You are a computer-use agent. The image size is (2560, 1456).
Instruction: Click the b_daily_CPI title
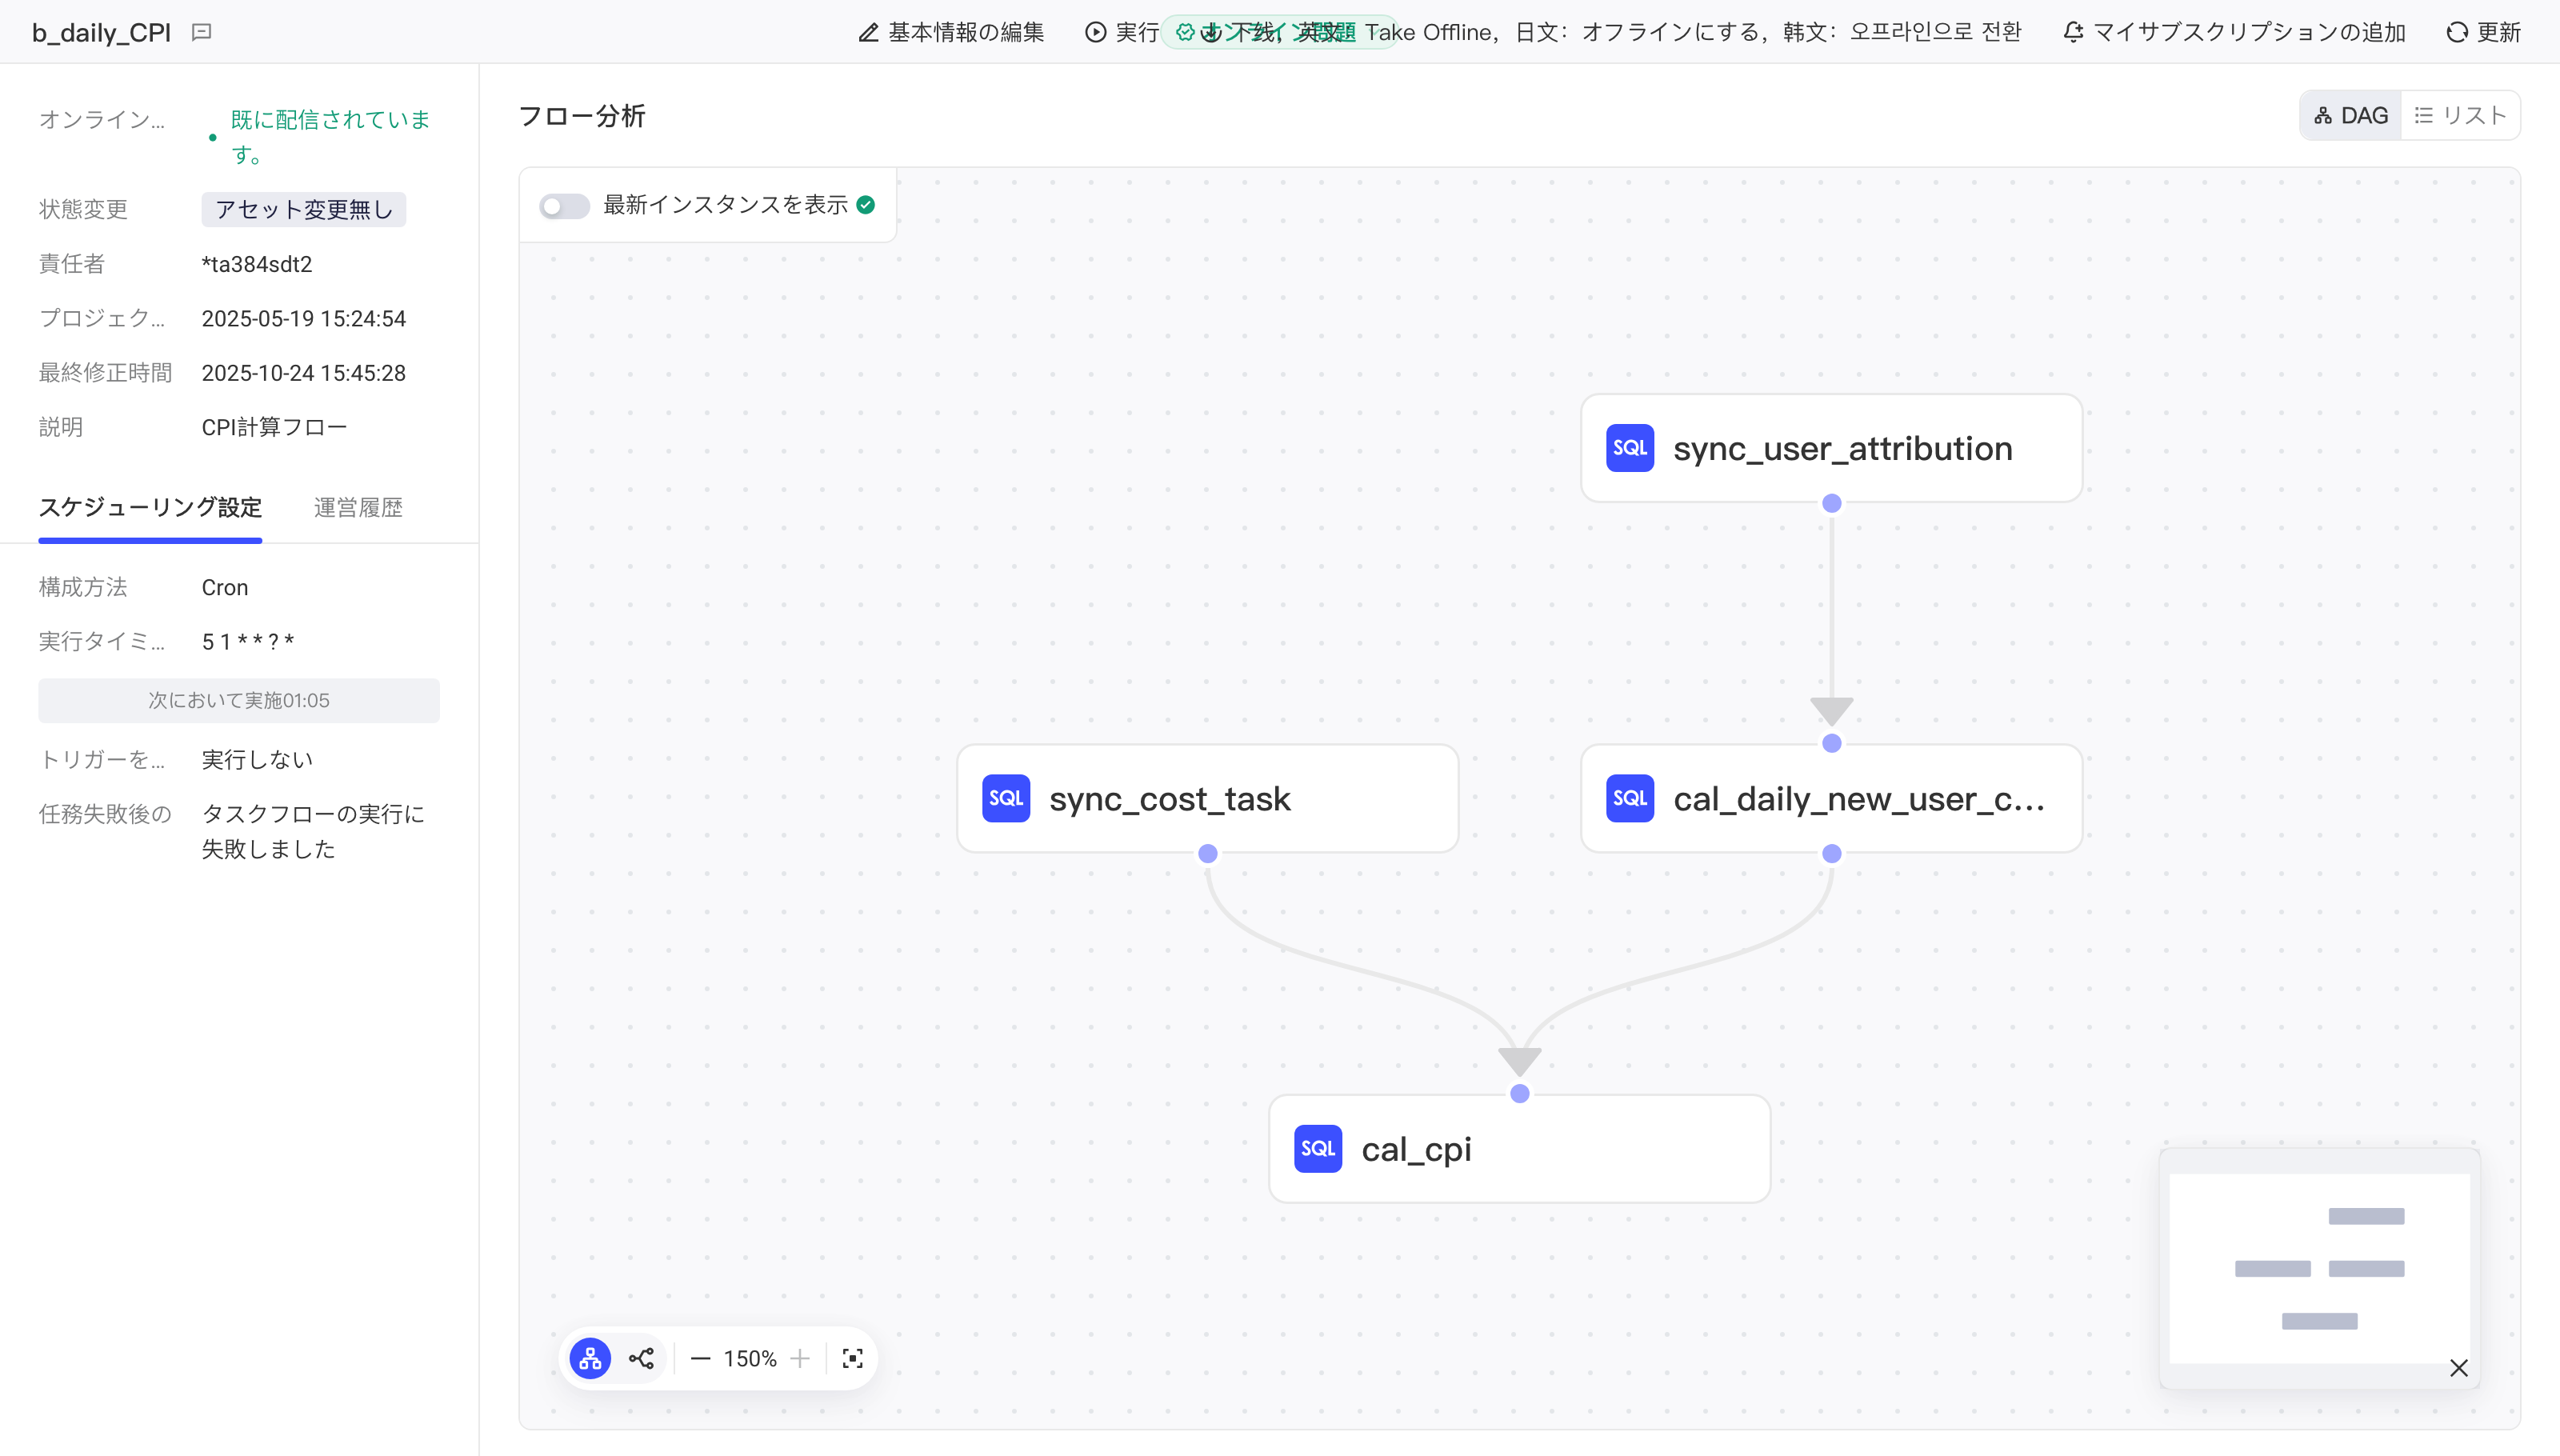[101, 32]
